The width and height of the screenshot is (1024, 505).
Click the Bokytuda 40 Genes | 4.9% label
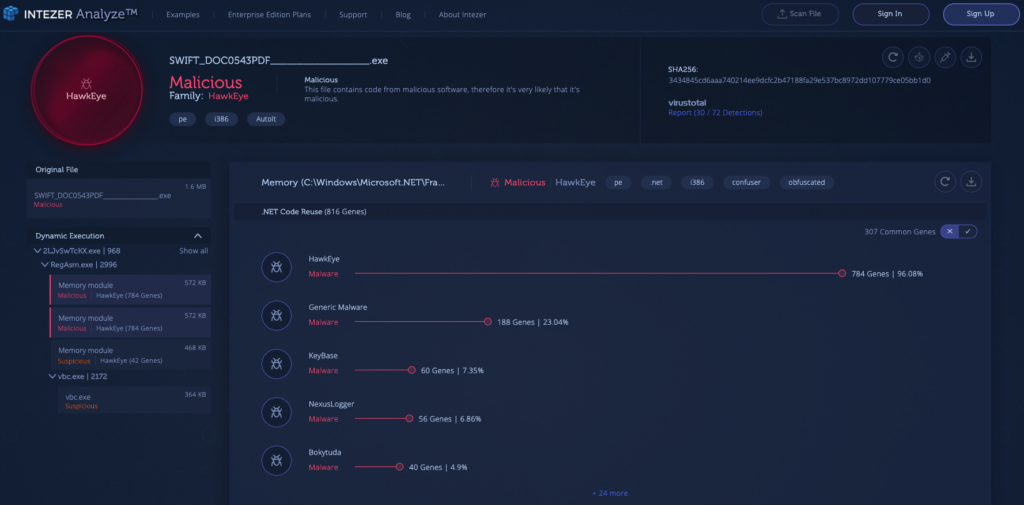(438, 467)
